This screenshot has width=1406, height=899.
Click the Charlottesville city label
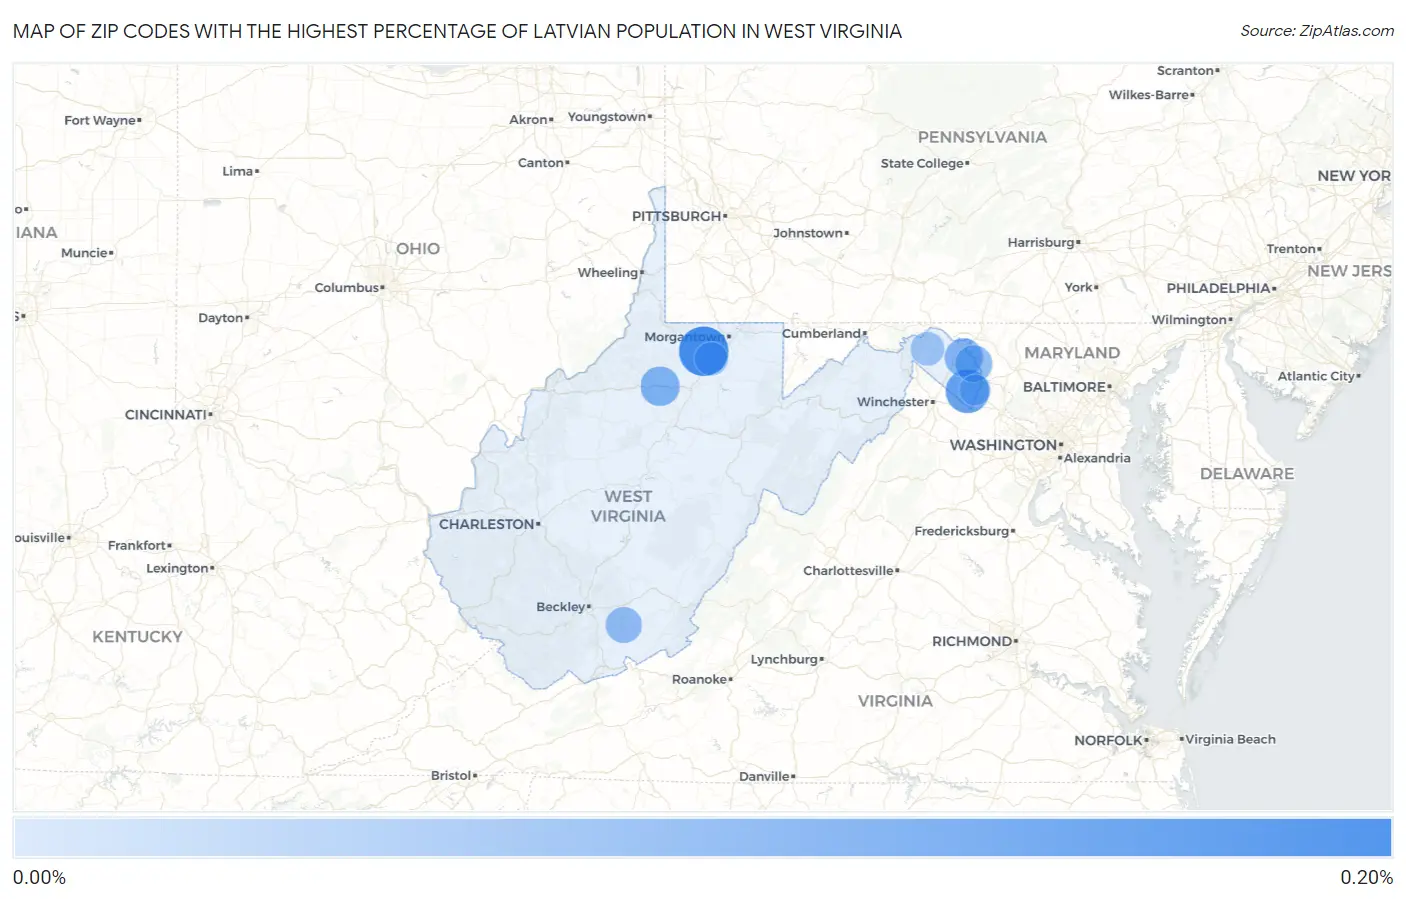click(848, 571)
